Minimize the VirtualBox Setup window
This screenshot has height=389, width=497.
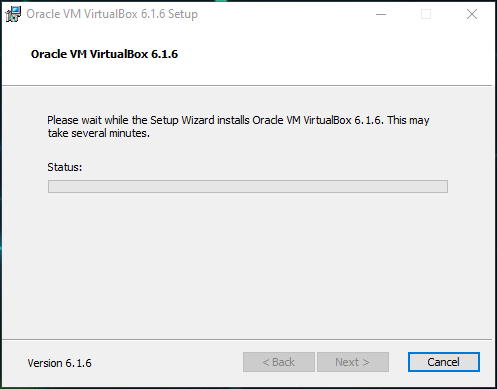tap(381, 14)
